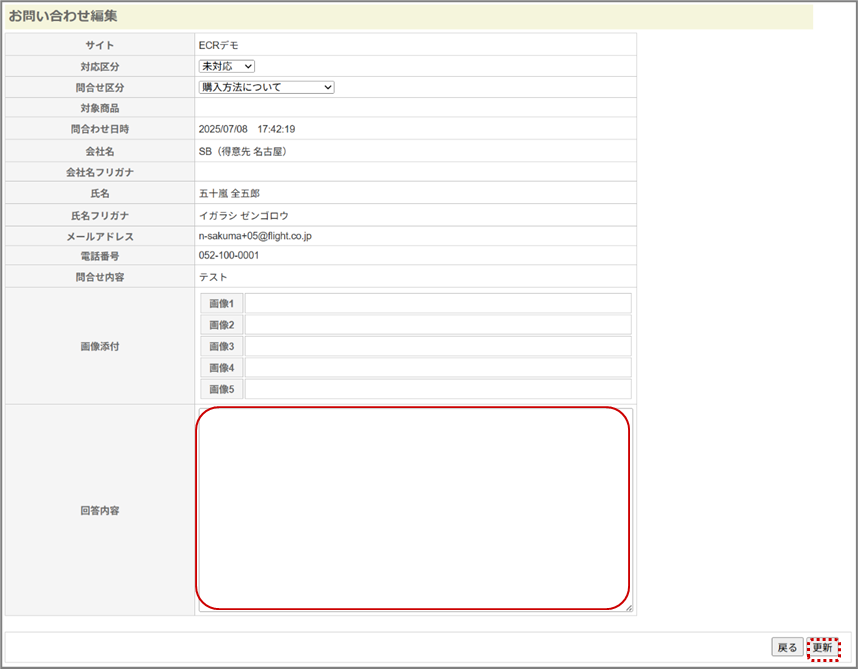The image size is (858, 669).
Task: Focus the 画像2 file input field
Action: point(437,325)
